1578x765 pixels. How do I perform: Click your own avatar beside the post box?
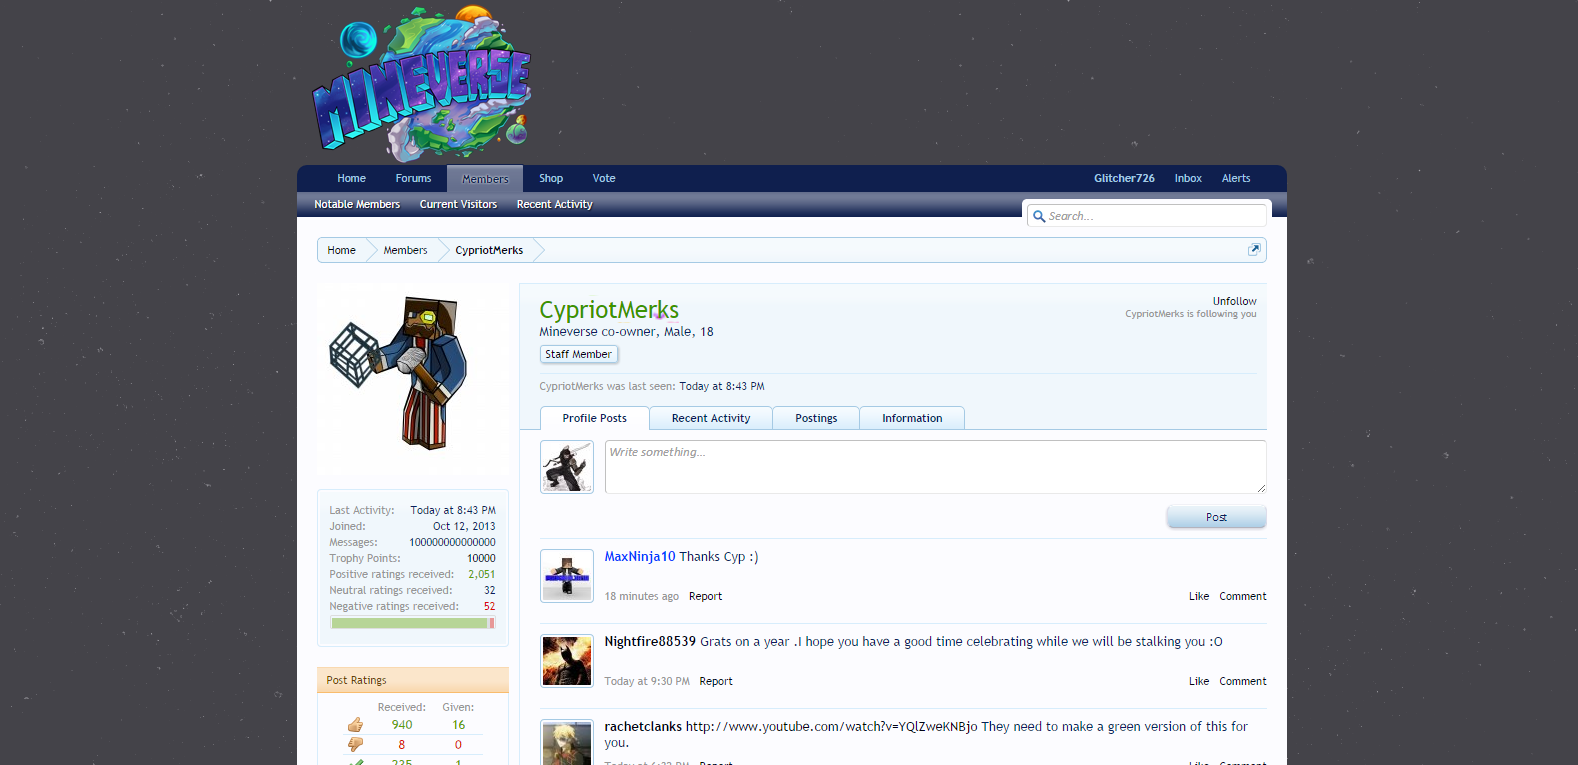tap(567, 467)
